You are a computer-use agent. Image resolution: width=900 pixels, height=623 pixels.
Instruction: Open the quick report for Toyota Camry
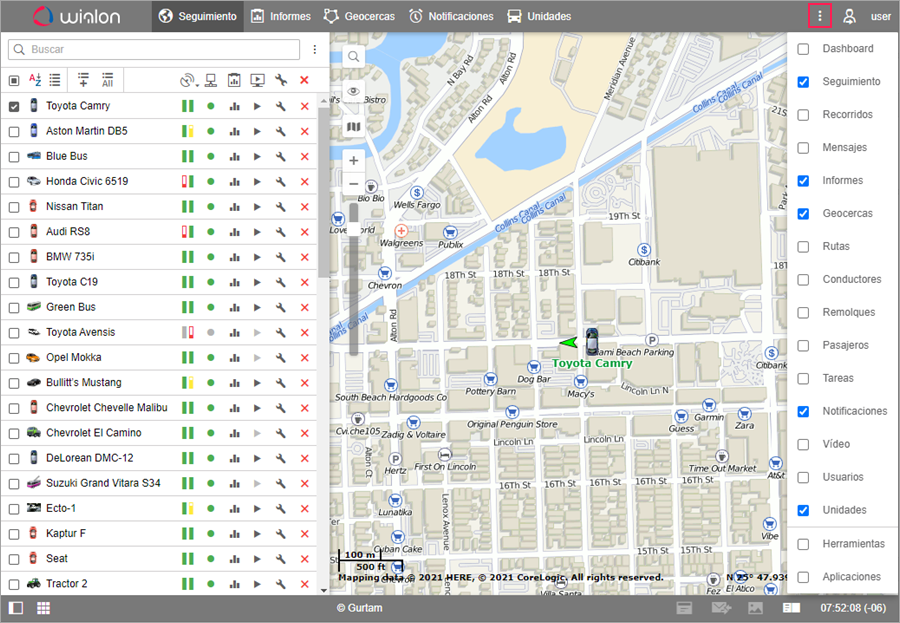click(x=234, y=106)
